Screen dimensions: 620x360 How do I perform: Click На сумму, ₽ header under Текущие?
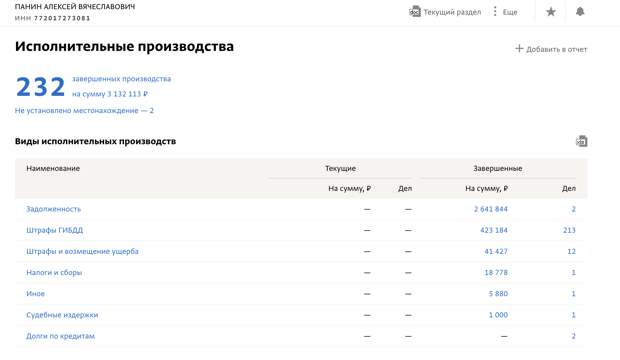[x=350, y=188]
